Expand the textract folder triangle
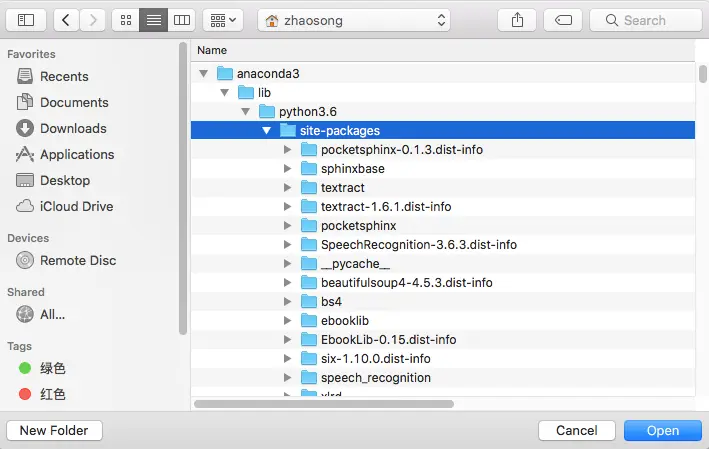This screenshot has width=709, height=449. [x=287, y=187]
